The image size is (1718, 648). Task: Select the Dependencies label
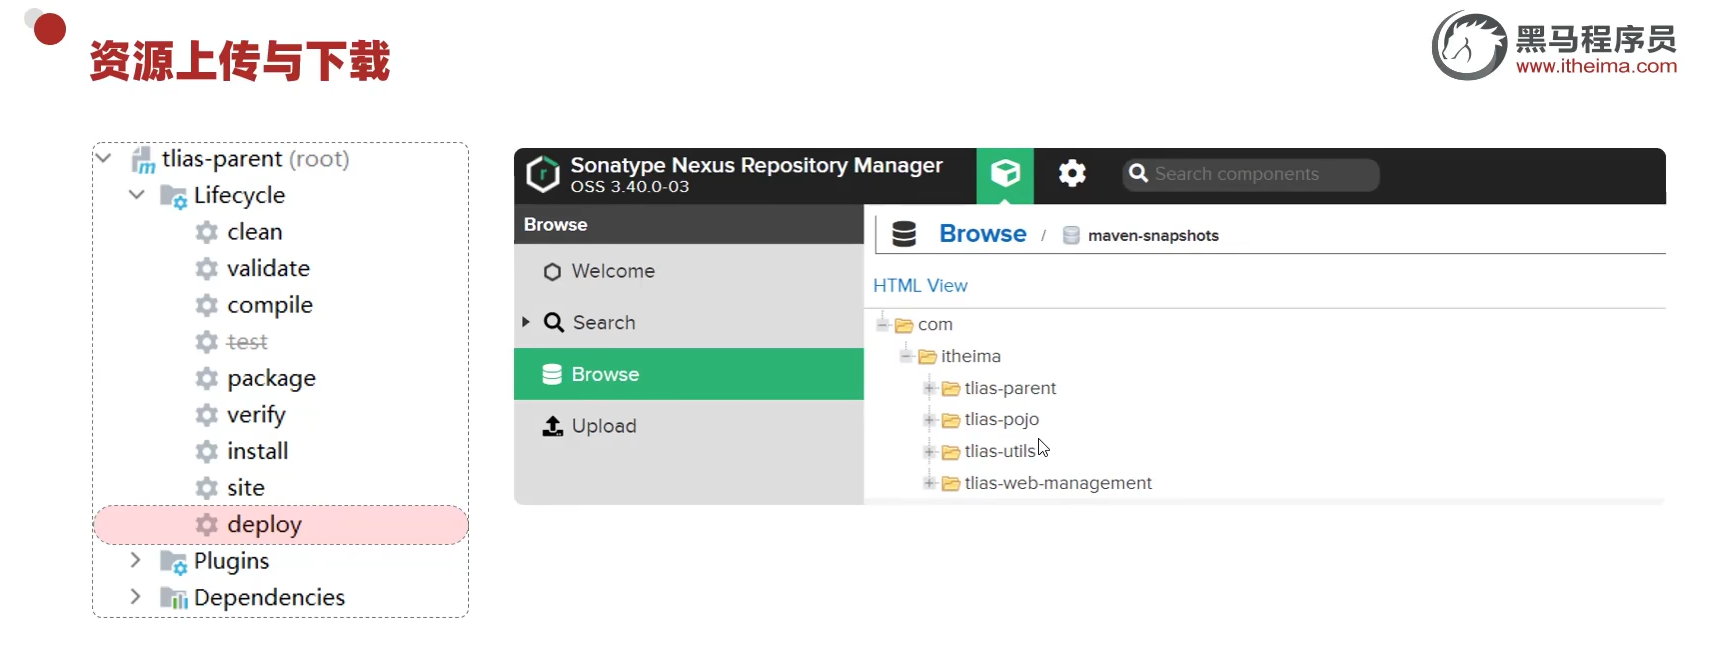(269, 598)
